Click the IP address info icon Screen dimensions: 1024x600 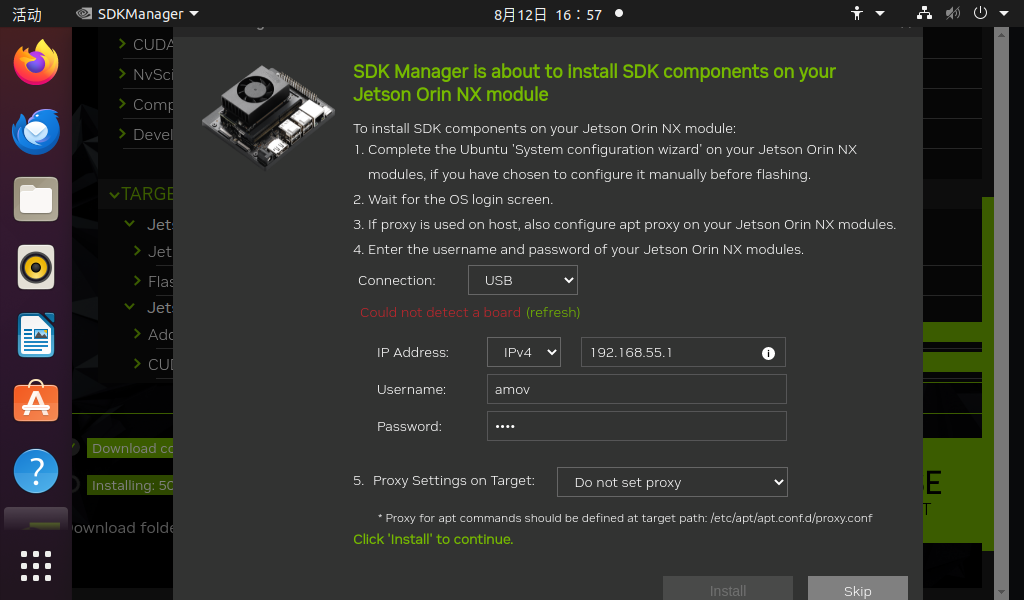coord(768,353)
